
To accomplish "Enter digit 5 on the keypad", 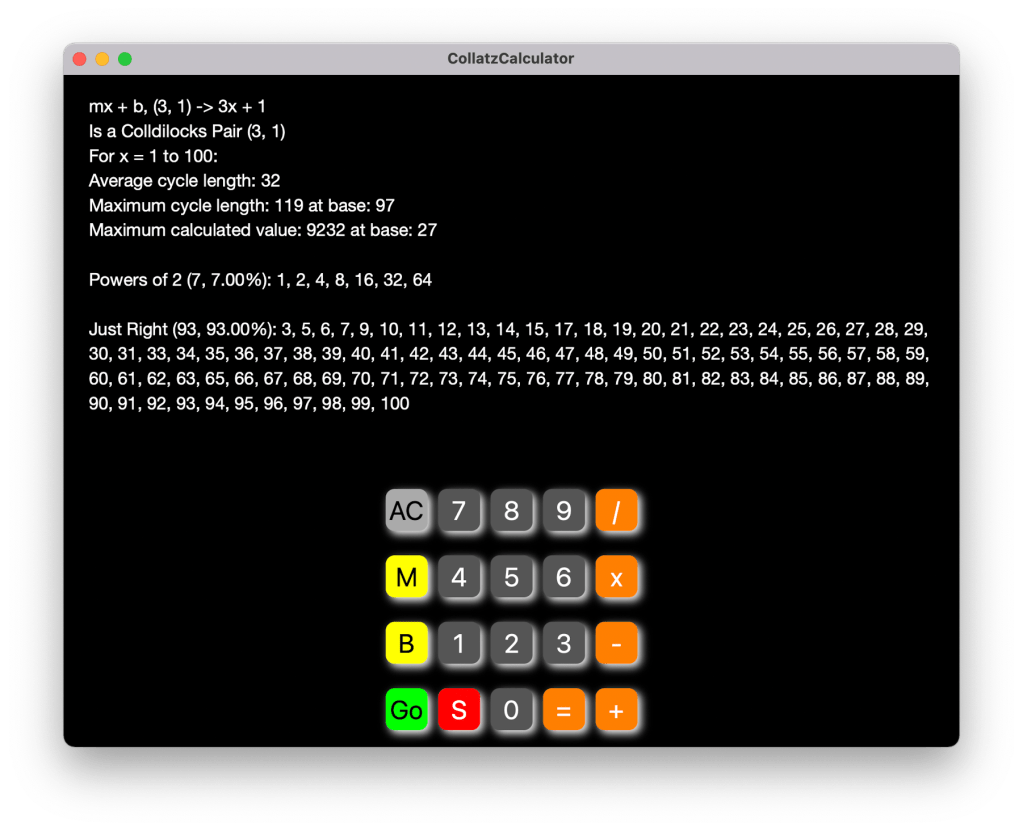I will [x=511, y=577].
